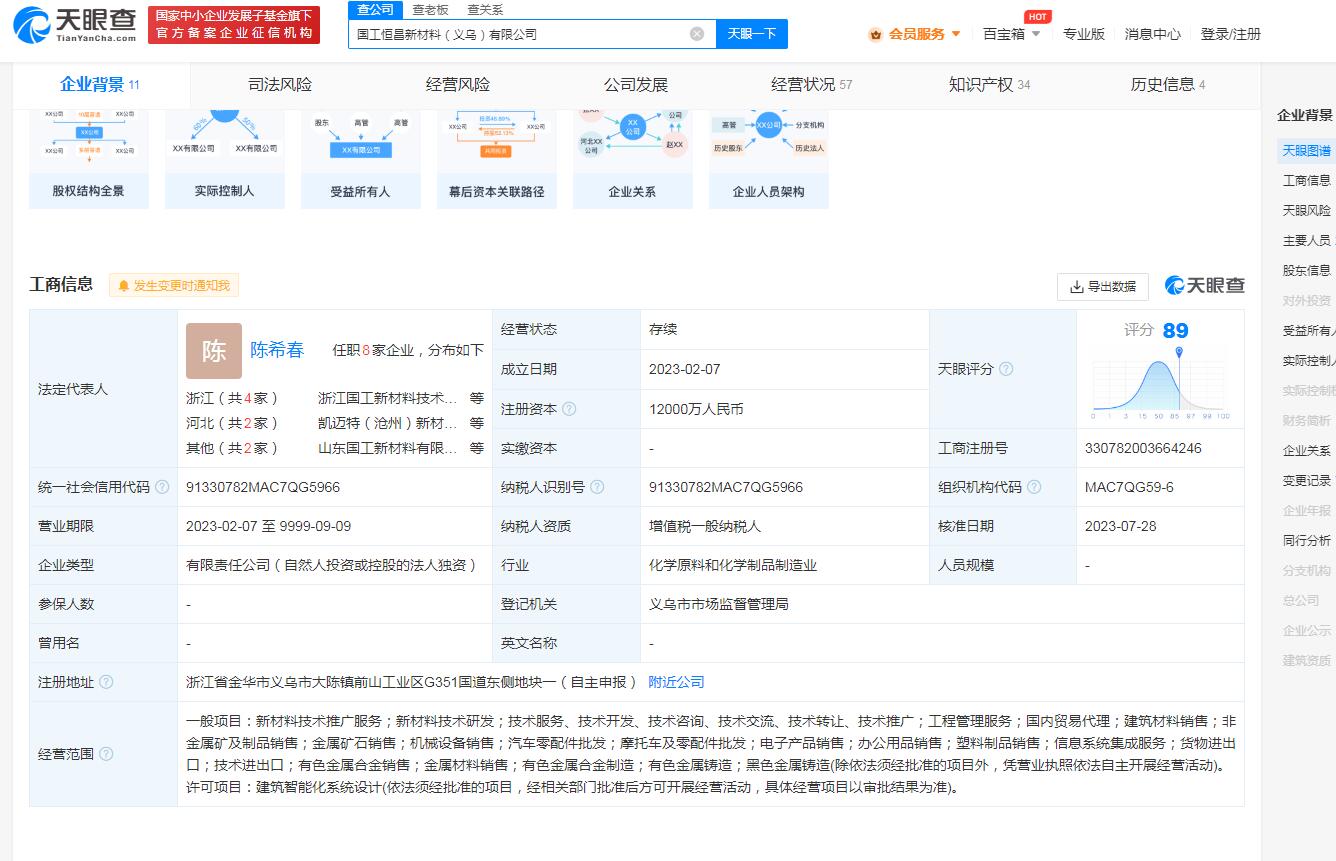
Task: Click credit code value 91330782MAC7QG5966
Action: (x=263, y=487)
